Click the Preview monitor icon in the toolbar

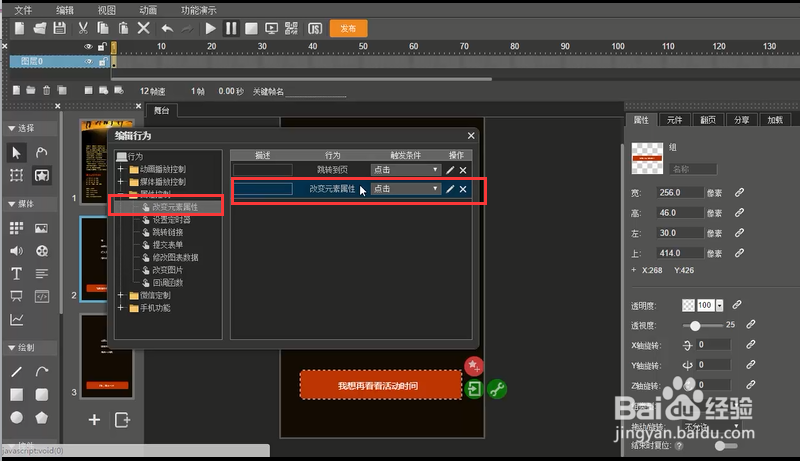click(x=271, y=29)
